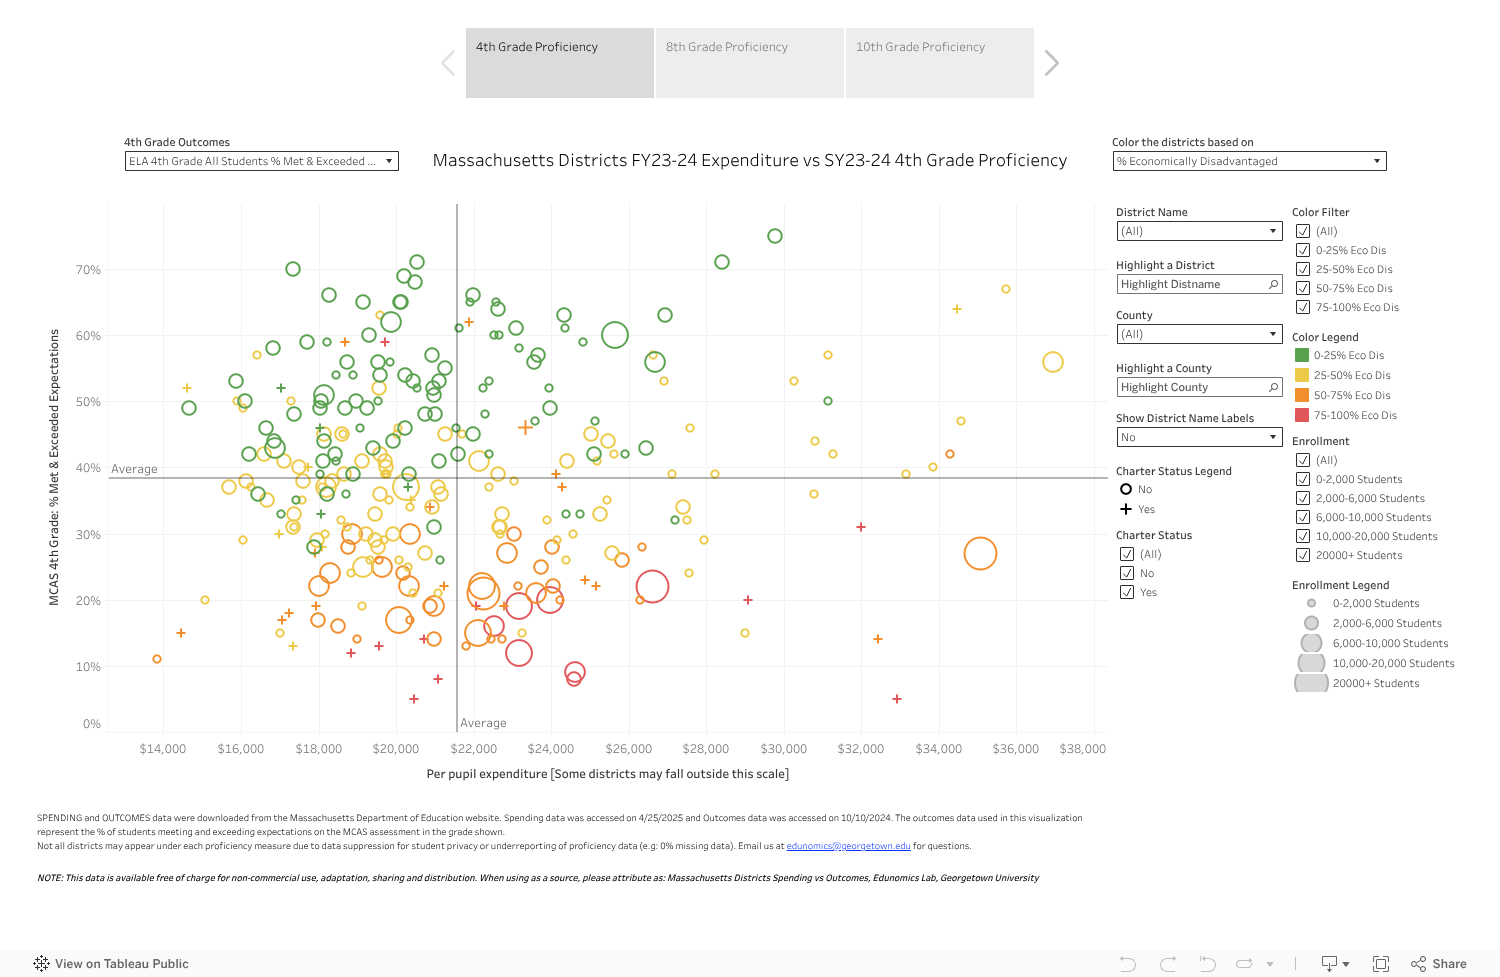Click the edunomics@georgetown.edu email link
1500x977 pixels.
tap(848, 846)
